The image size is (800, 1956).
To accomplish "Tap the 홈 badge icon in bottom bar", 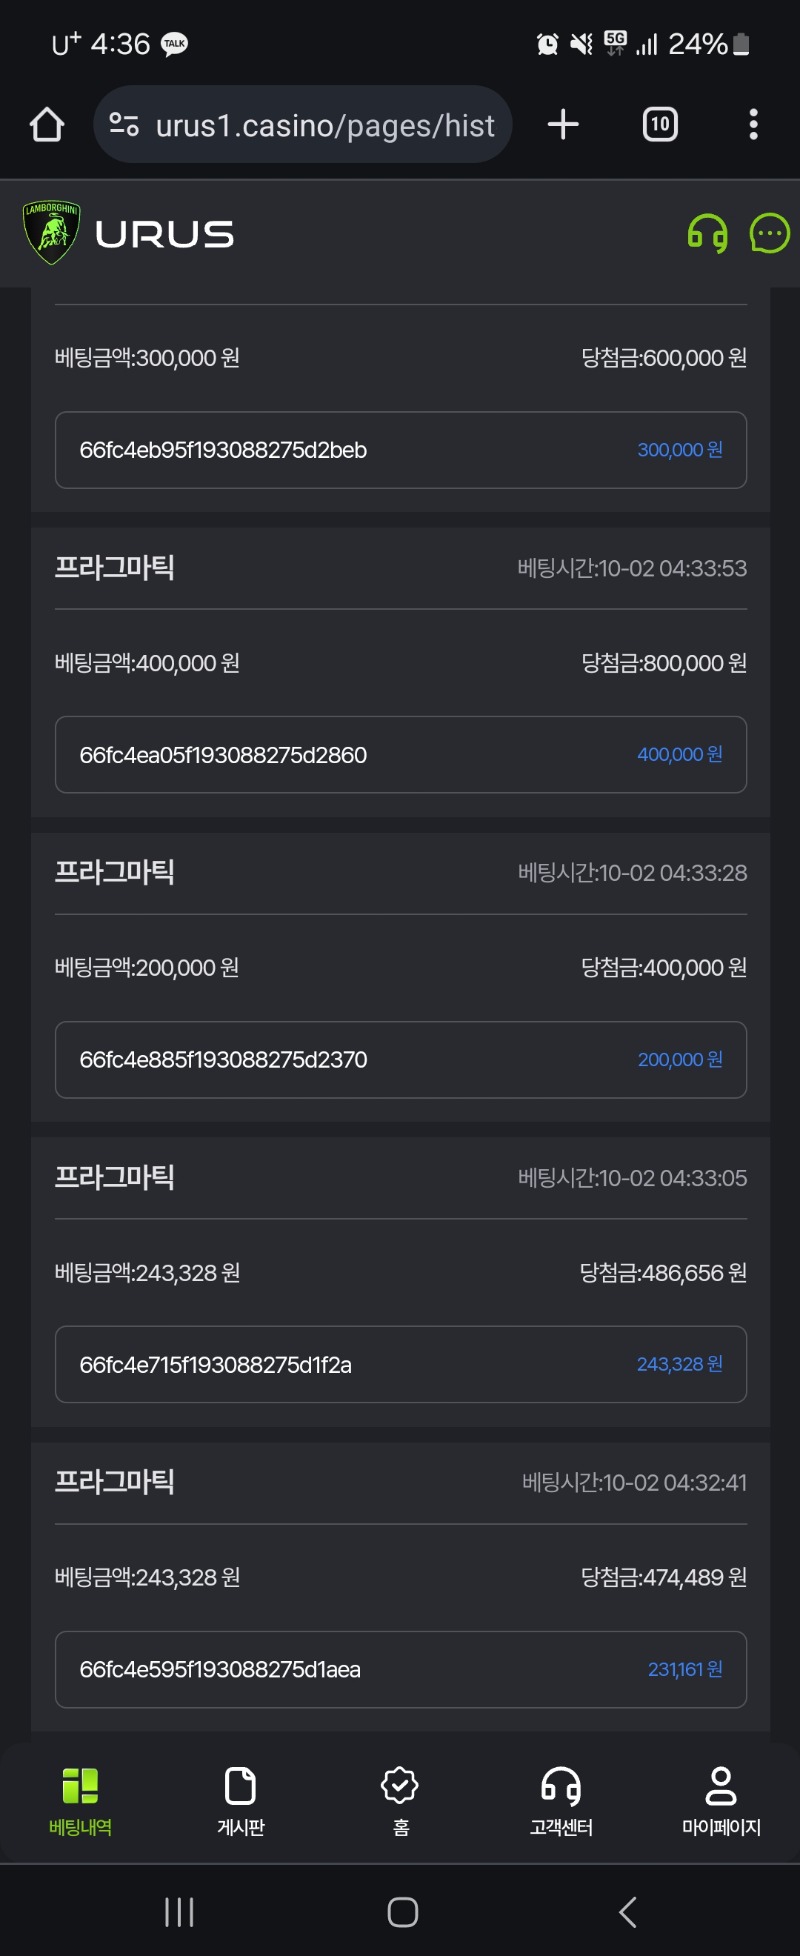I will click(400, 1802).
